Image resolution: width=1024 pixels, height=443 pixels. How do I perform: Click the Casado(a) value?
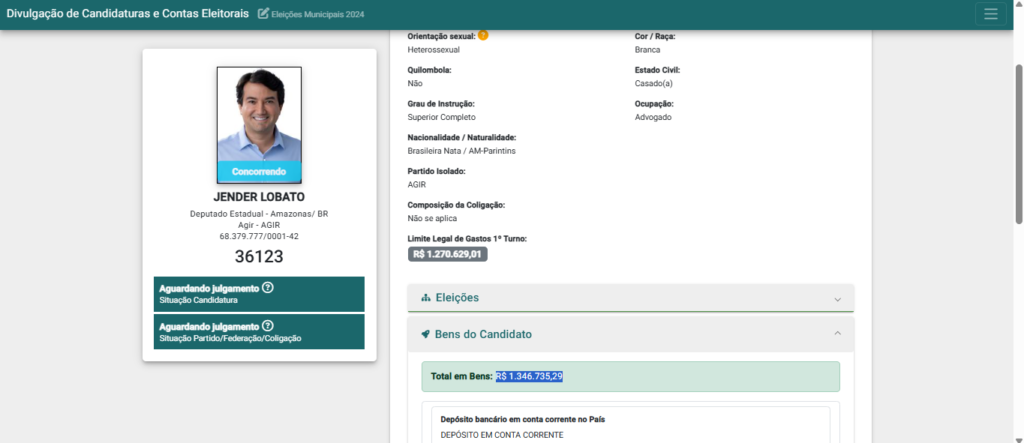click(654, 84)
